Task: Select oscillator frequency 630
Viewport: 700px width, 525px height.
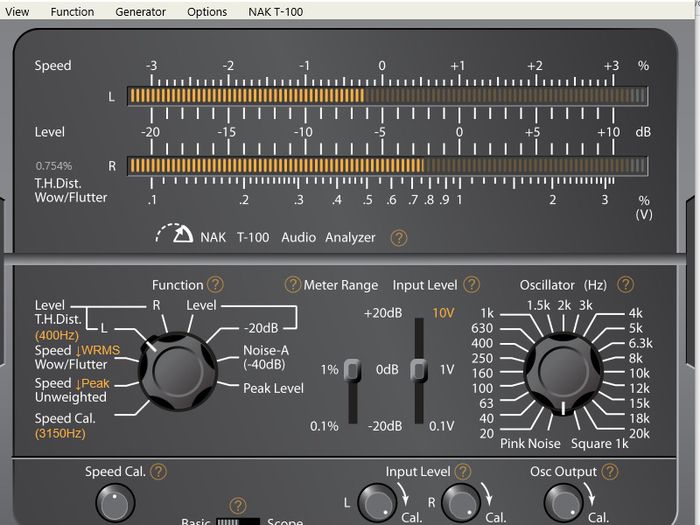Action: tap(482, 328)
